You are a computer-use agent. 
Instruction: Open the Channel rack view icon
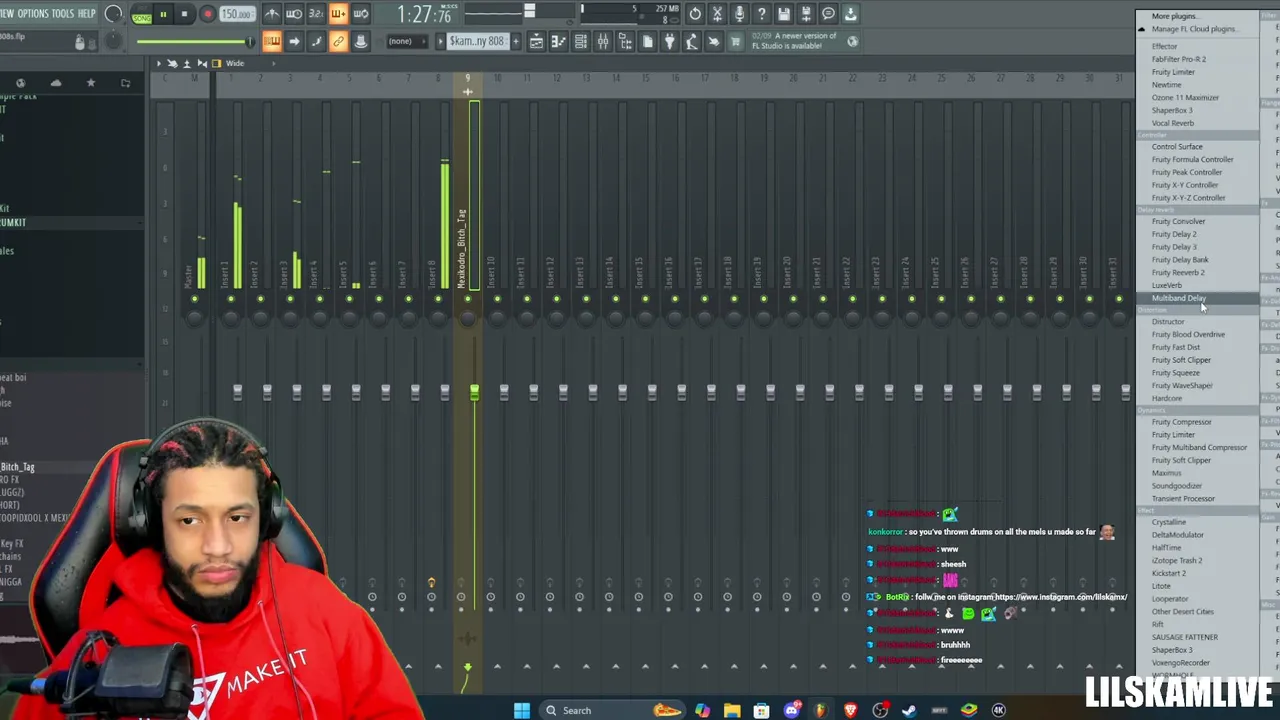(x=580, y=41)
